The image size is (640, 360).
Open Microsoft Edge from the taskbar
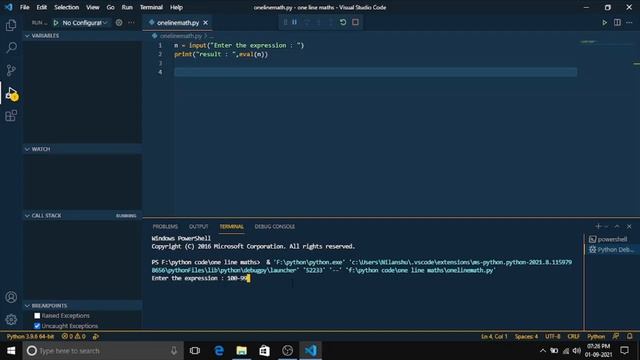coord(219,351)
